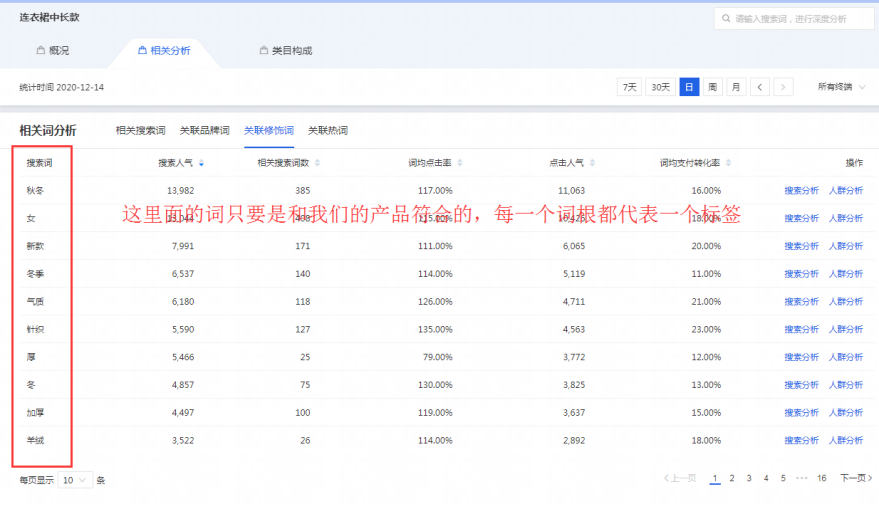Jump to last page 16
The image size is (879, 505).
(x=821, y=478)
